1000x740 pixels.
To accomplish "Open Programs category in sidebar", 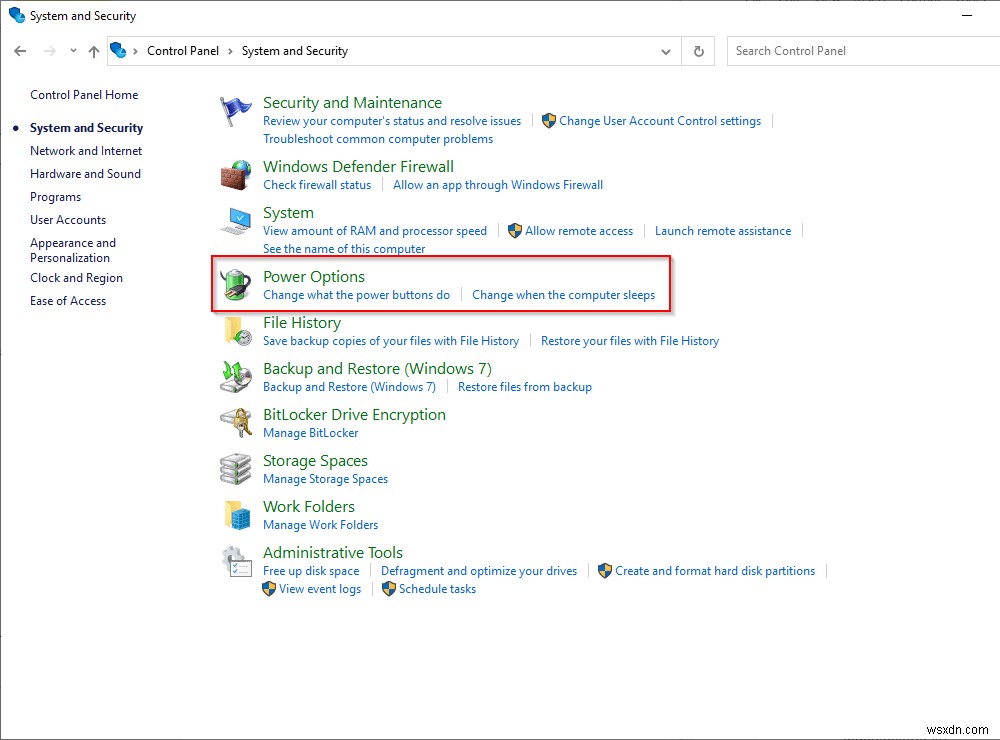I will tap(55, 197).
